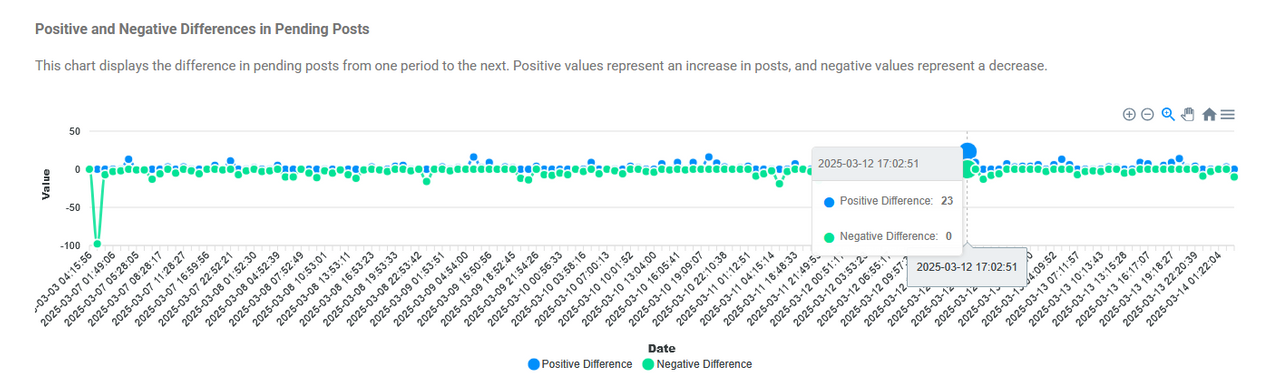Click the green data point at -100
Viewport: 1280px width, 391px height.
[97, 243]
